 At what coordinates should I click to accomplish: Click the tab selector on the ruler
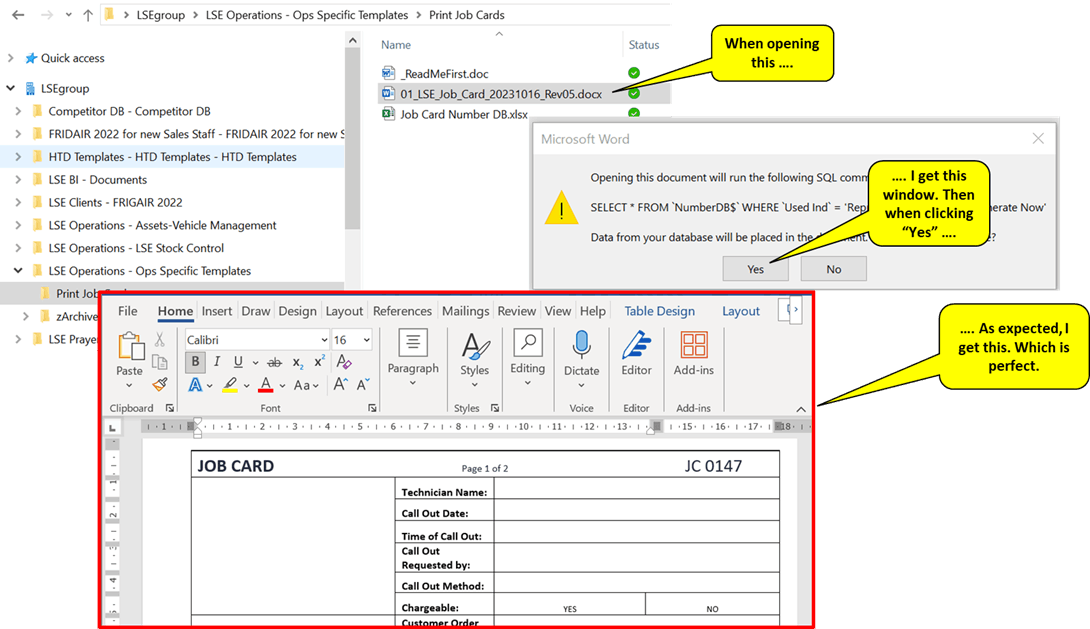112,428
